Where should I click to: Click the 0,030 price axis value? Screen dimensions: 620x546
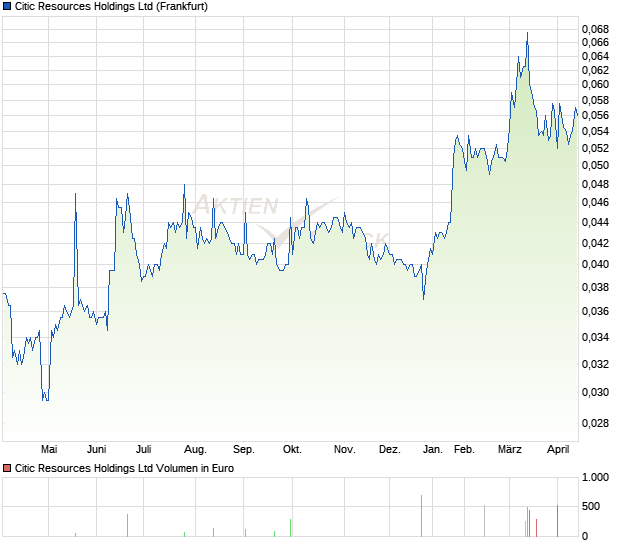coord(595,393)
